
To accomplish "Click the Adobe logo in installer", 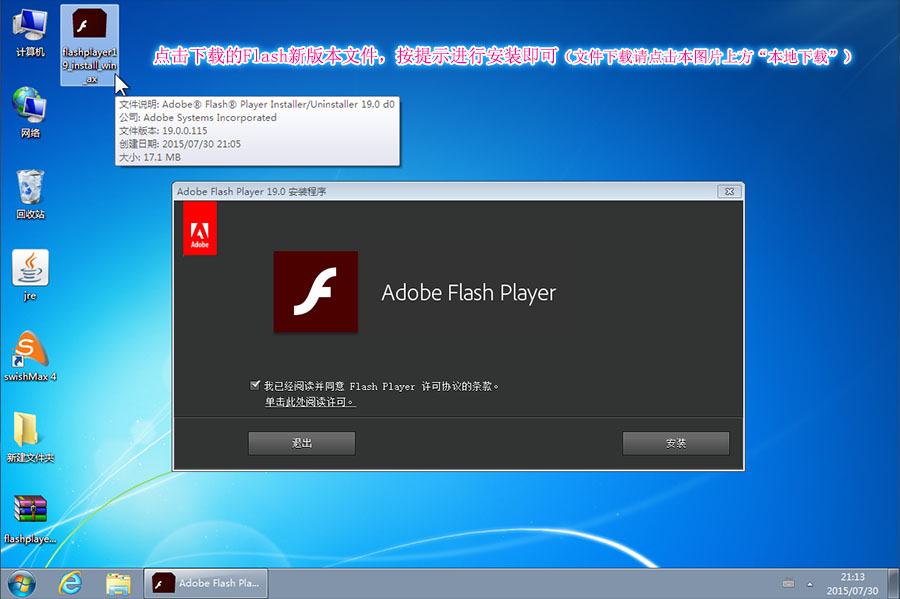I will coord(200,228).
